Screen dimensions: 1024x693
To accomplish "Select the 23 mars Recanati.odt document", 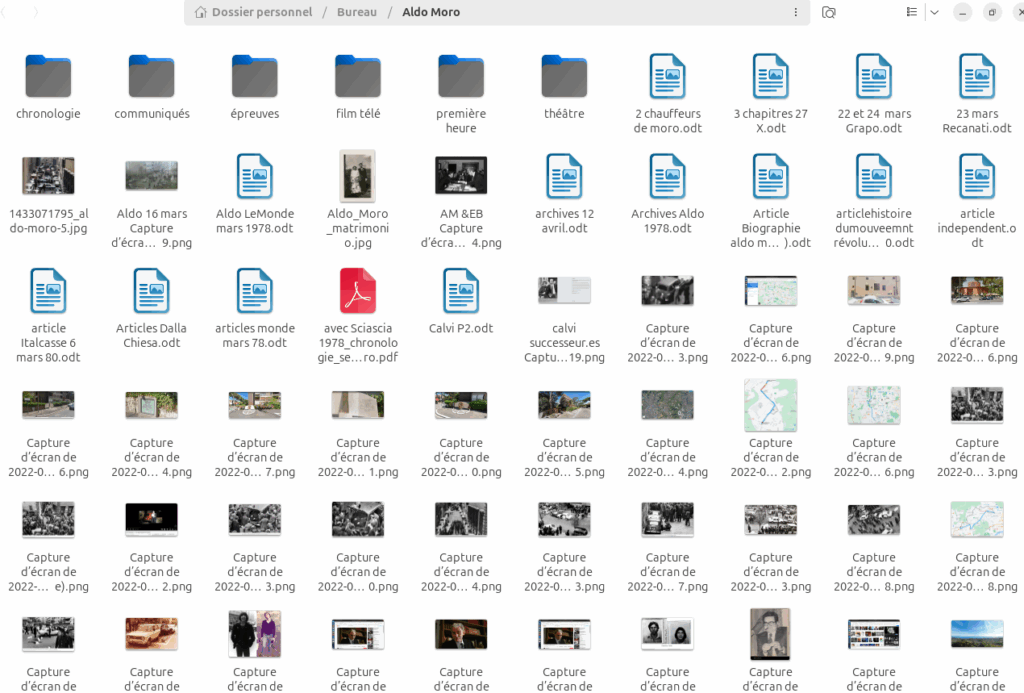I will point(977,77).
